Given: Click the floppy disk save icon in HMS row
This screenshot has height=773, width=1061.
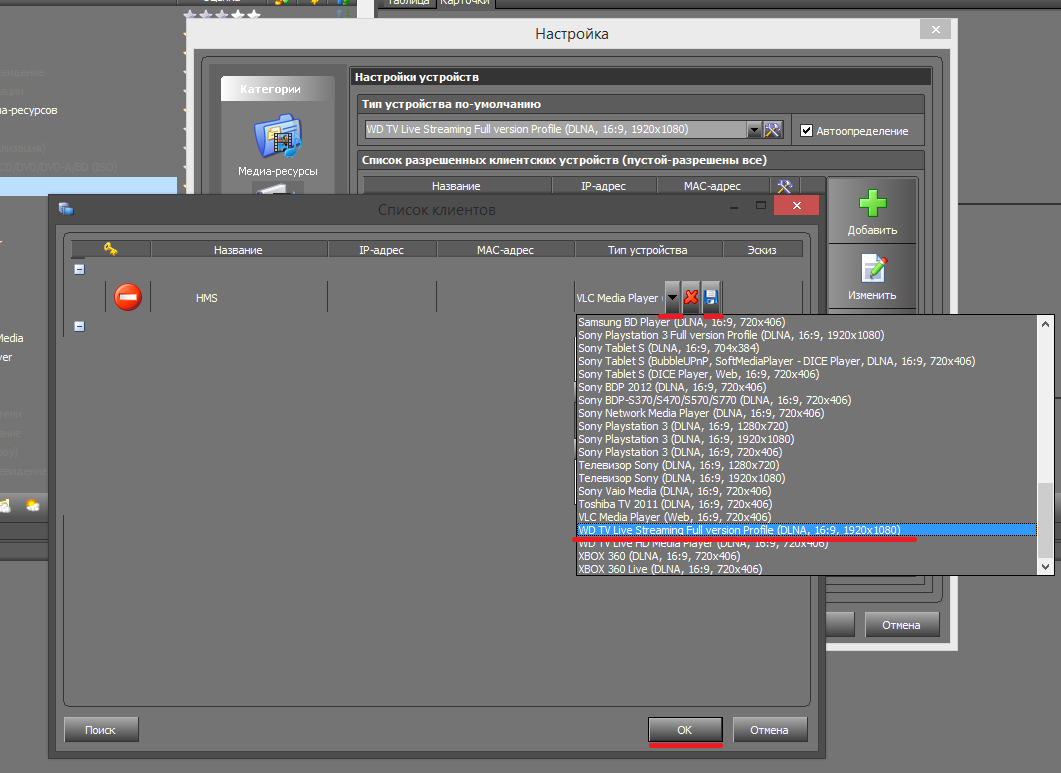Looking at the screenshot, I should [x=710, y=297].
